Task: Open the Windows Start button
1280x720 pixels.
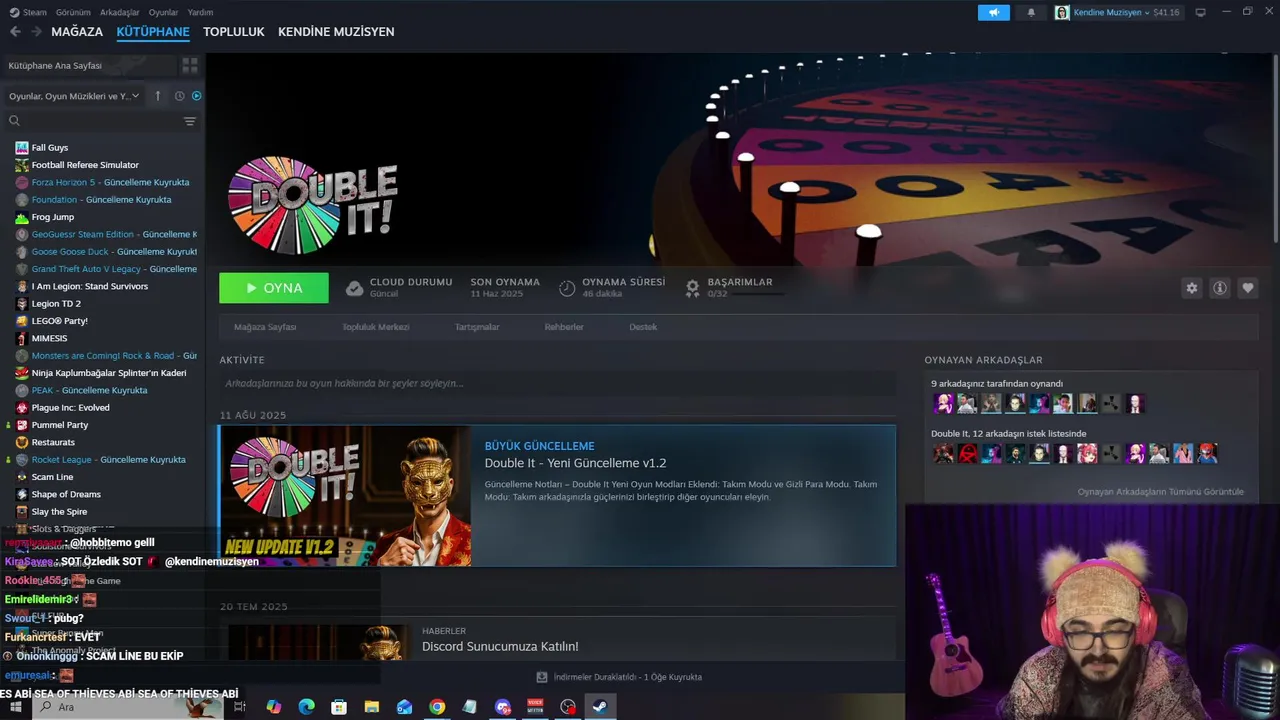Action: [15, 707]
